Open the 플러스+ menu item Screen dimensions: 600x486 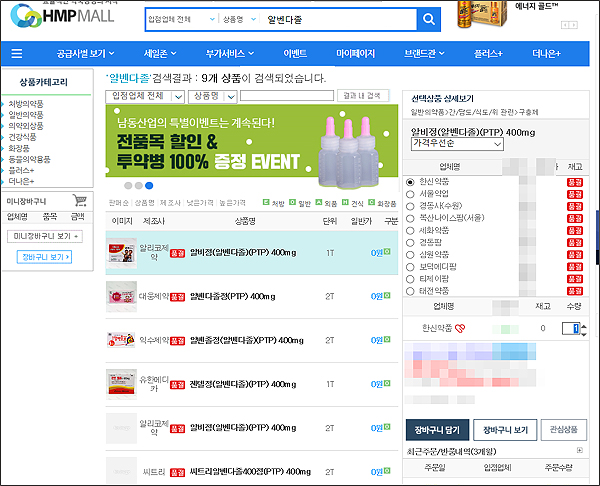pyautogui.click(x=488, y=54)
